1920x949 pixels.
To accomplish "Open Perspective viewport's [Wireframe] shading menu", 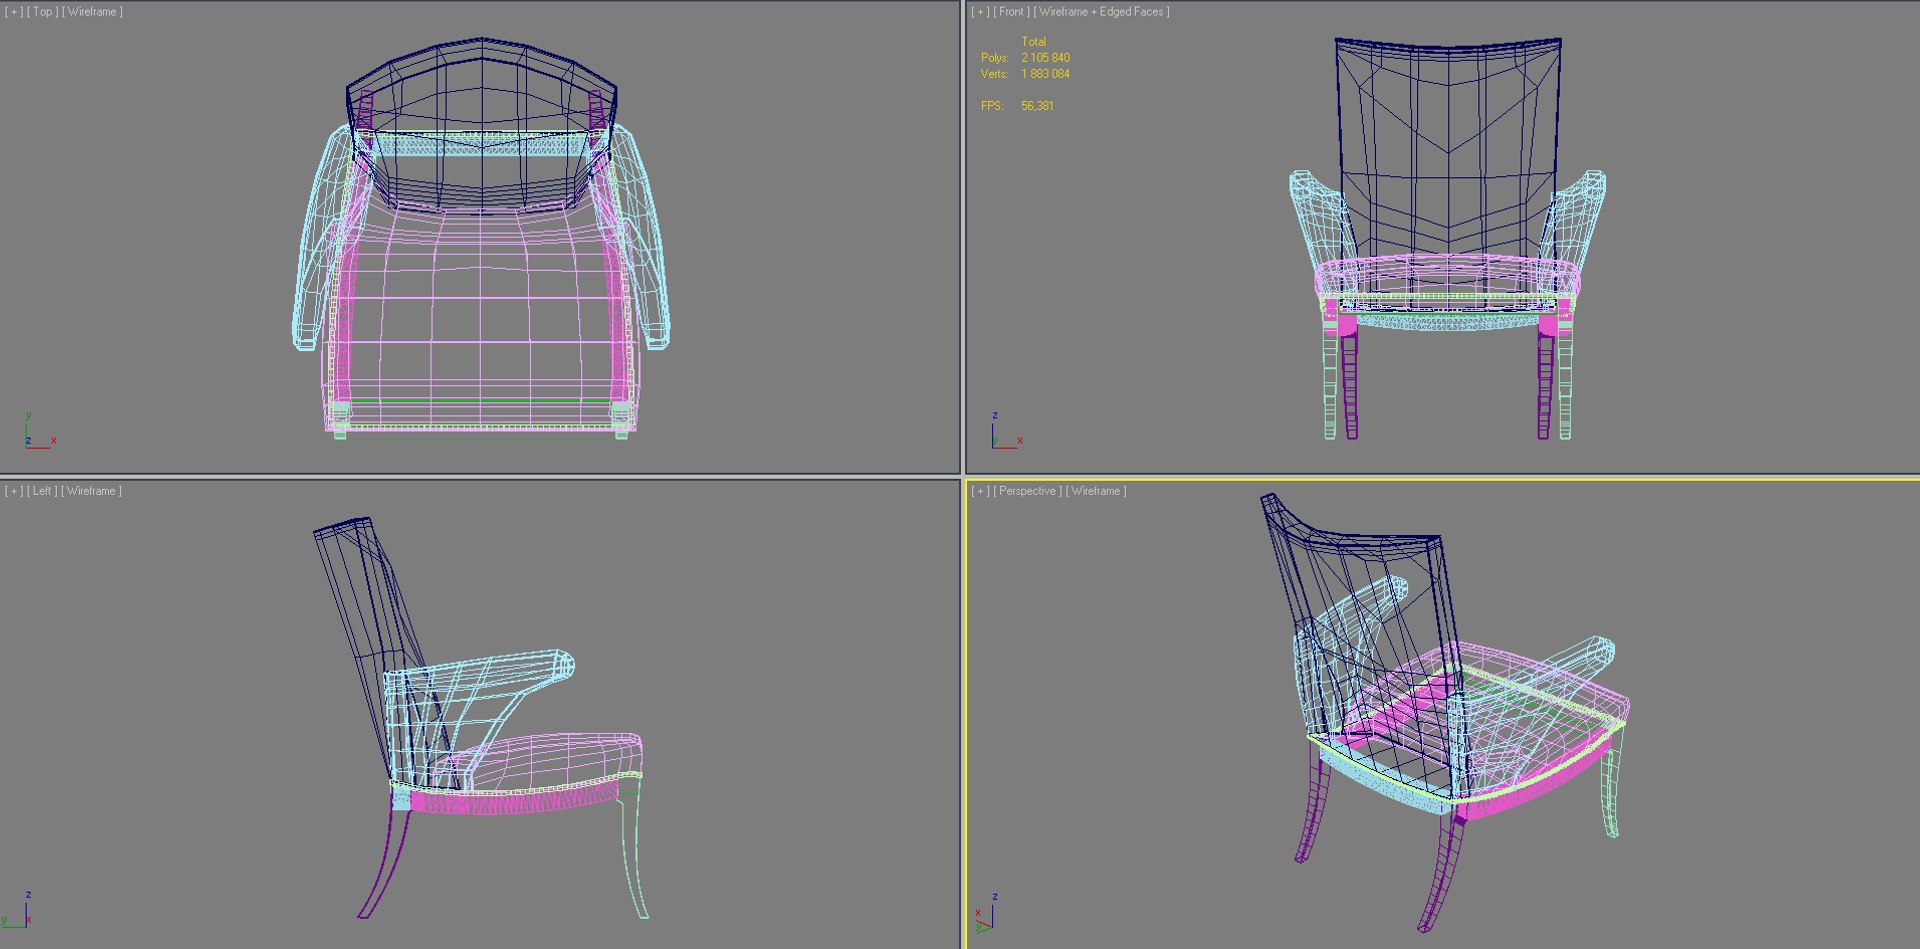I will pos(1097,491).
